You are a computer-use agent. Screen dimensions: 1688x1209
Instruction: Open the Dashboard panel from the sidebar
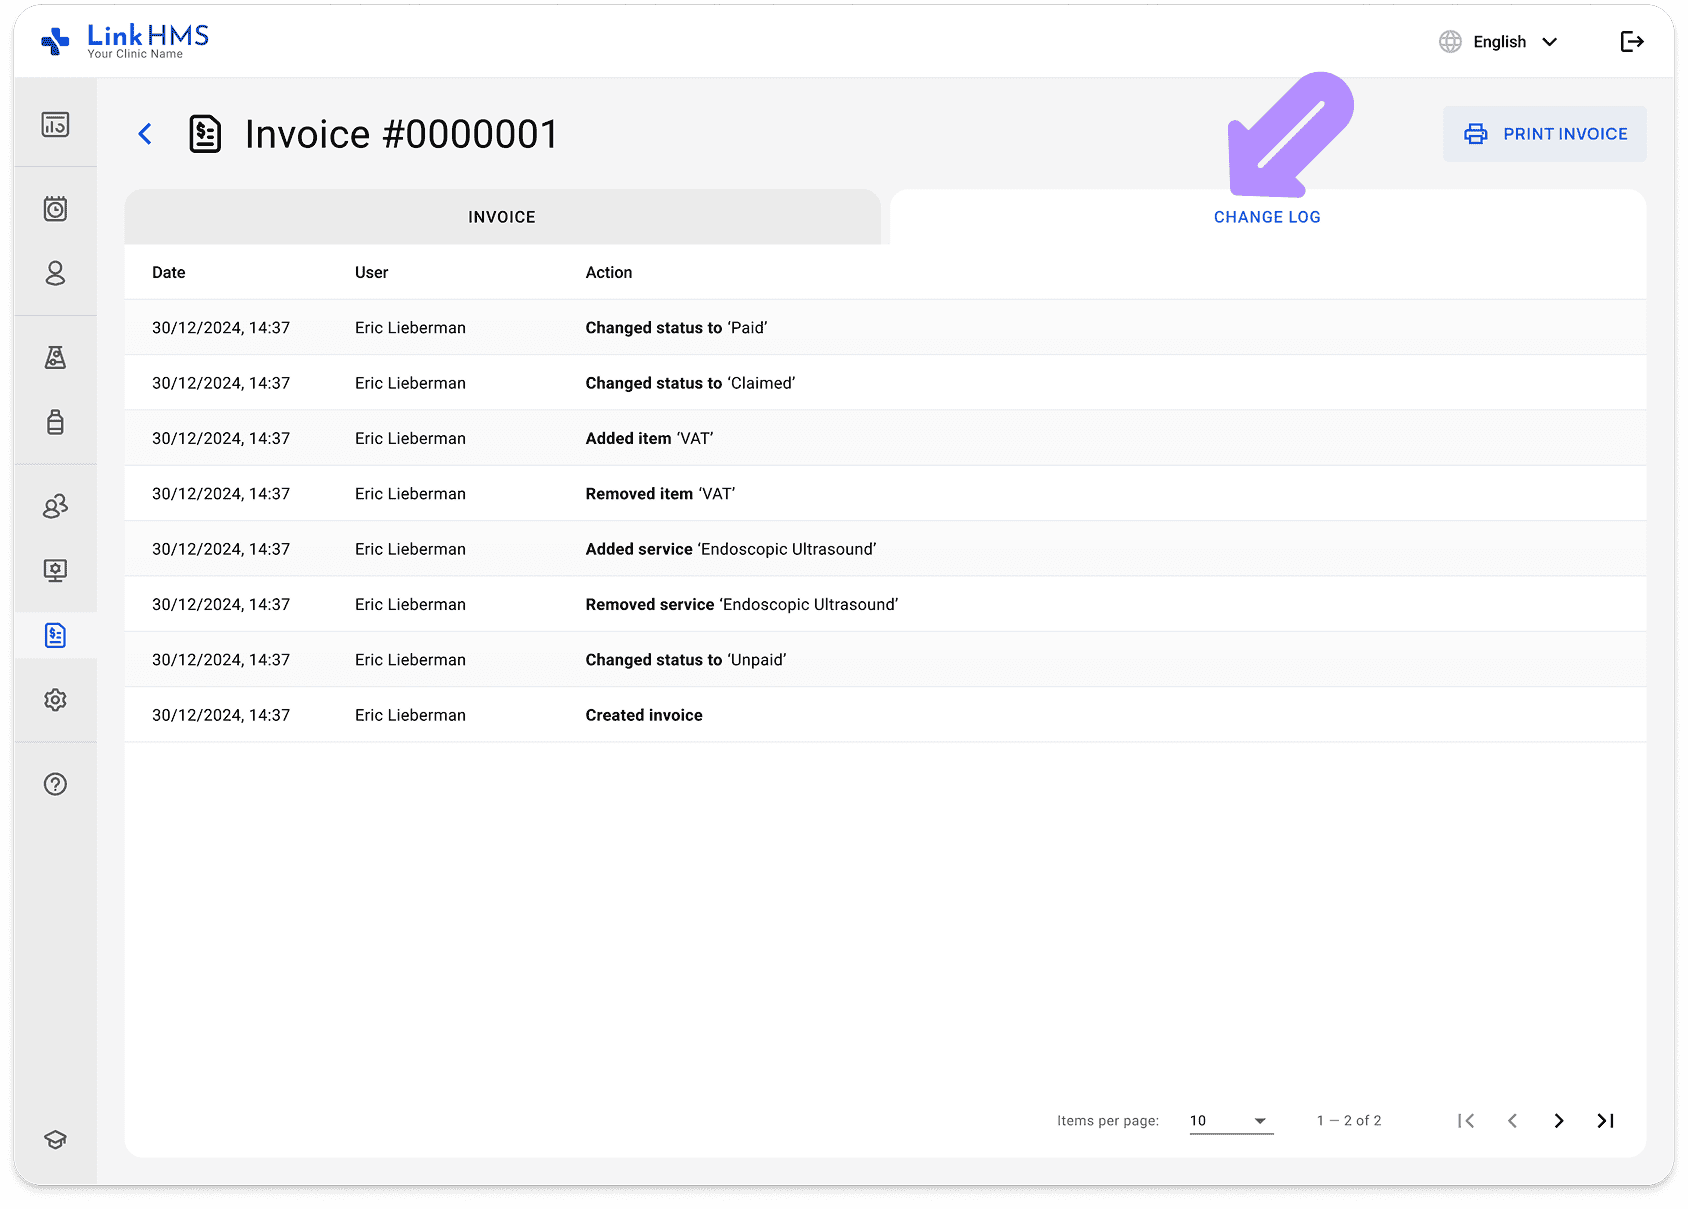click(55, 123)
